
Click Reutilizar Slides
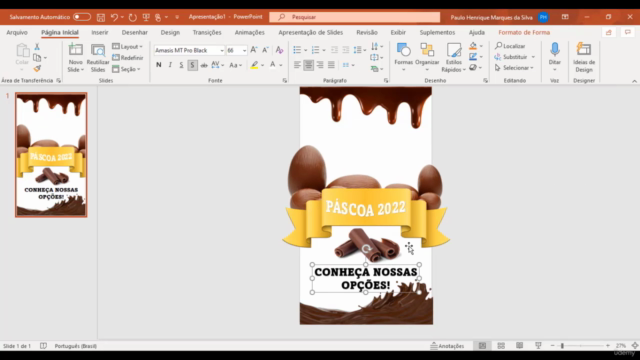98,58
